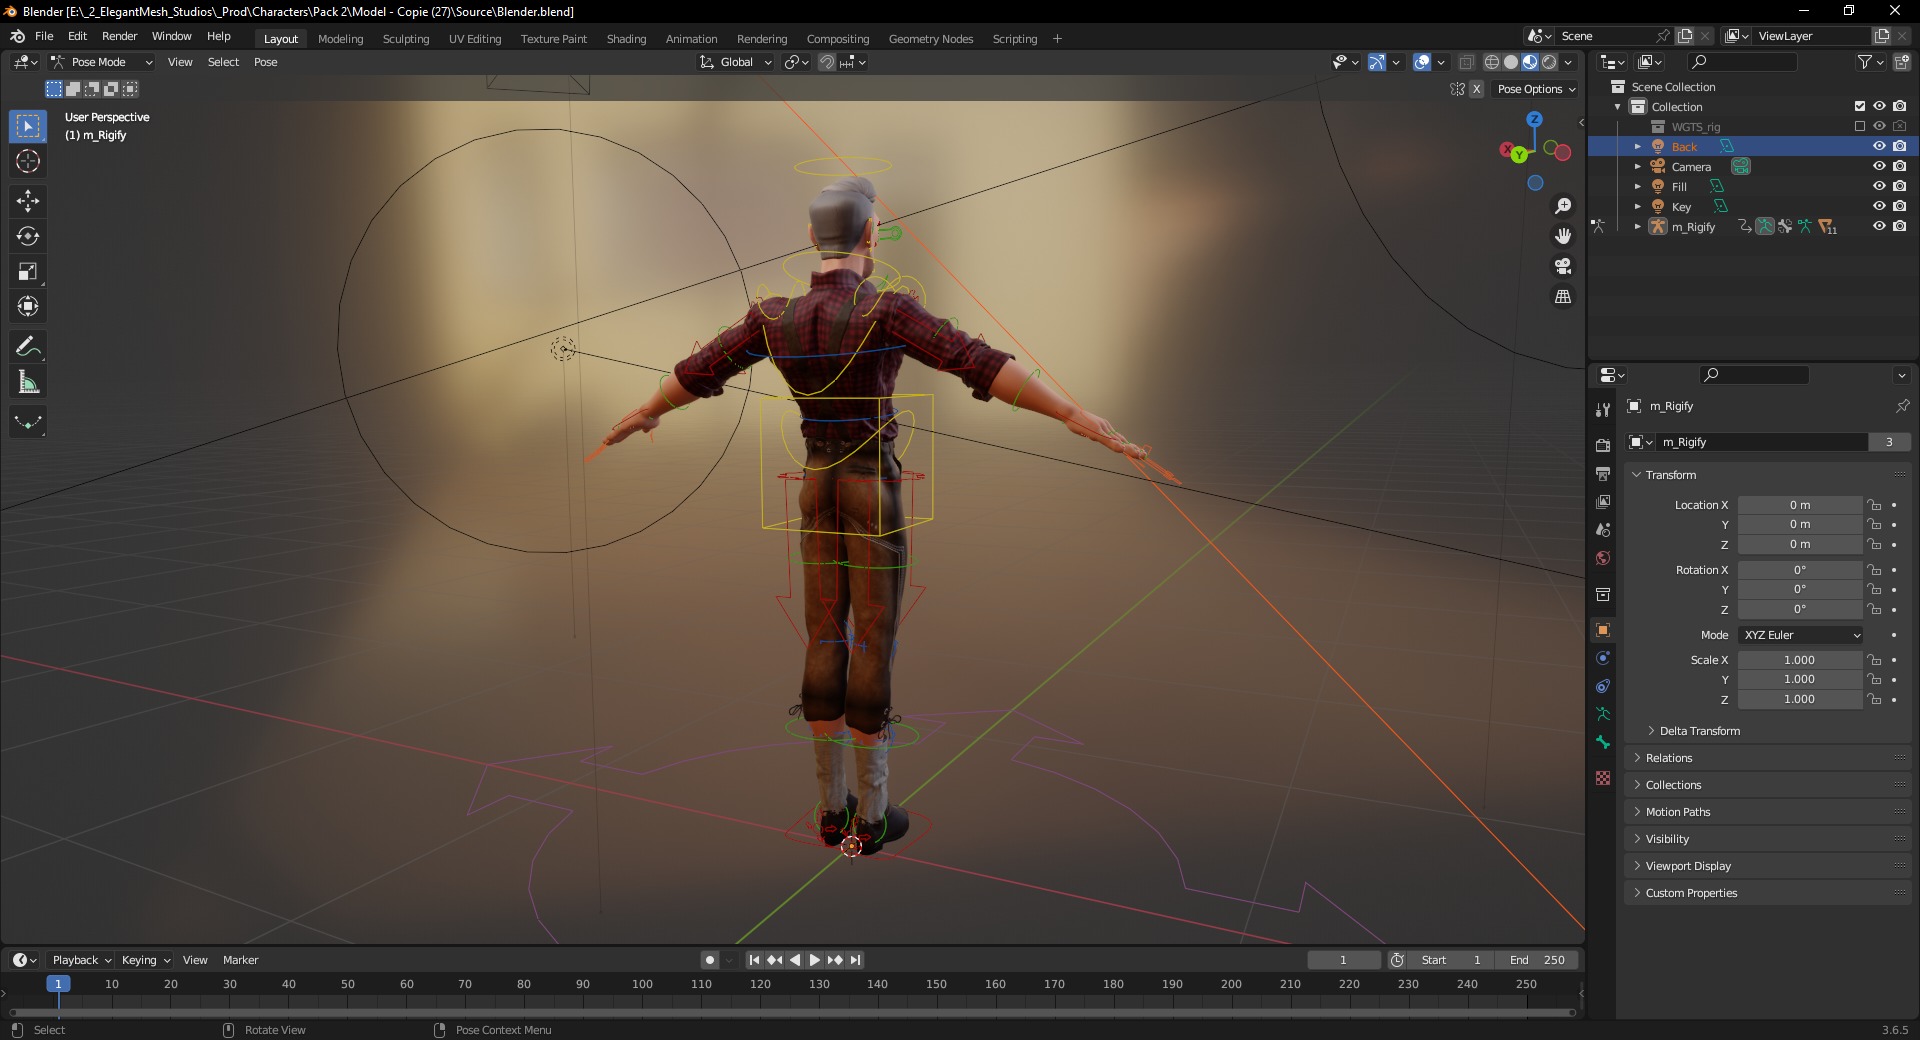Viewport: 1920px width, 1040px height.
Task: Hide the Camera object in viewport
Action: click(x=1879, y=167)
